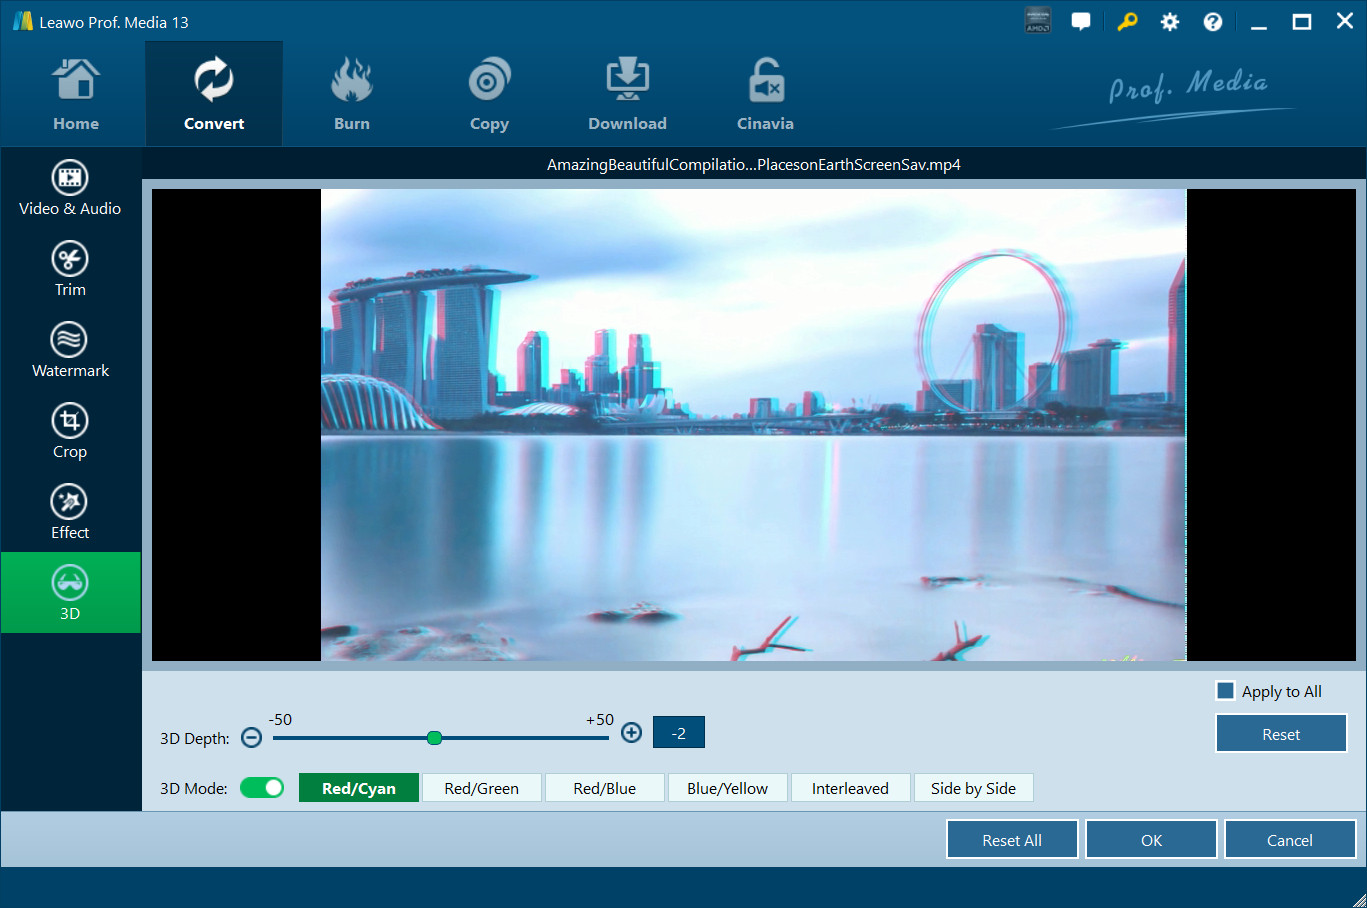Open the Cinavia removal module
Screen dimensions: 1367x908
(x=765, y=95)
